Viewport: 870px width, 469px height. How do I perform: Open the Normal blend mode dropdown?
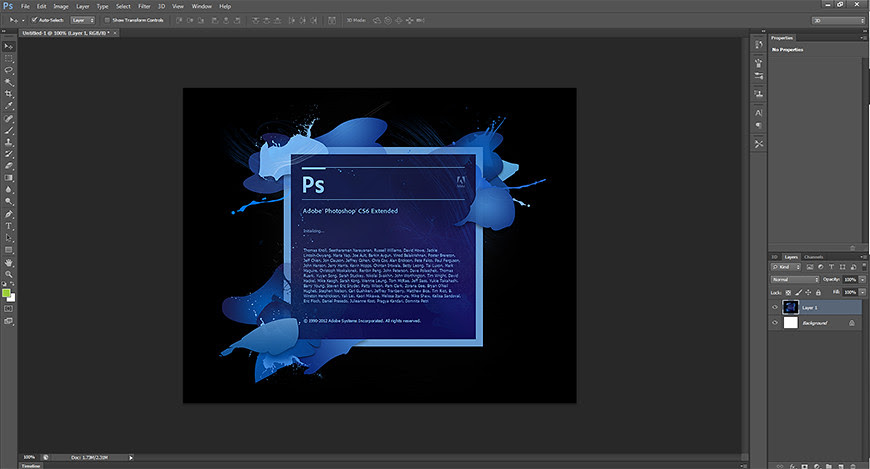795,279
